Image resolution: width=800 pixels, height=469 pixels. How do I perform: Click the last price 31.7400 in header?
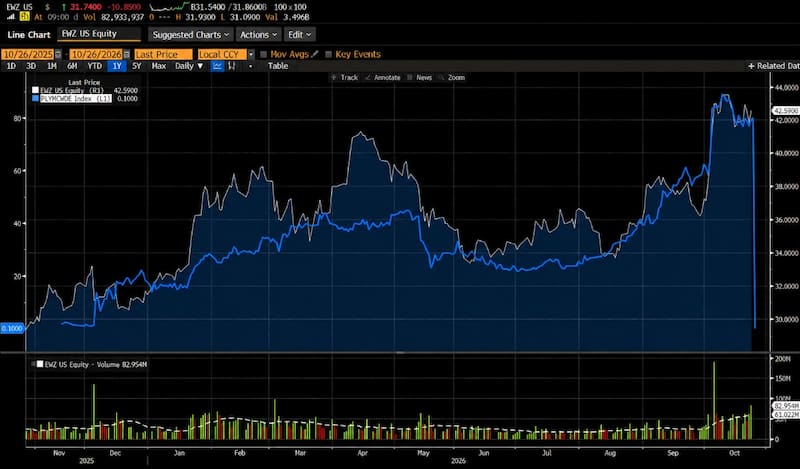tap(85, 7)
